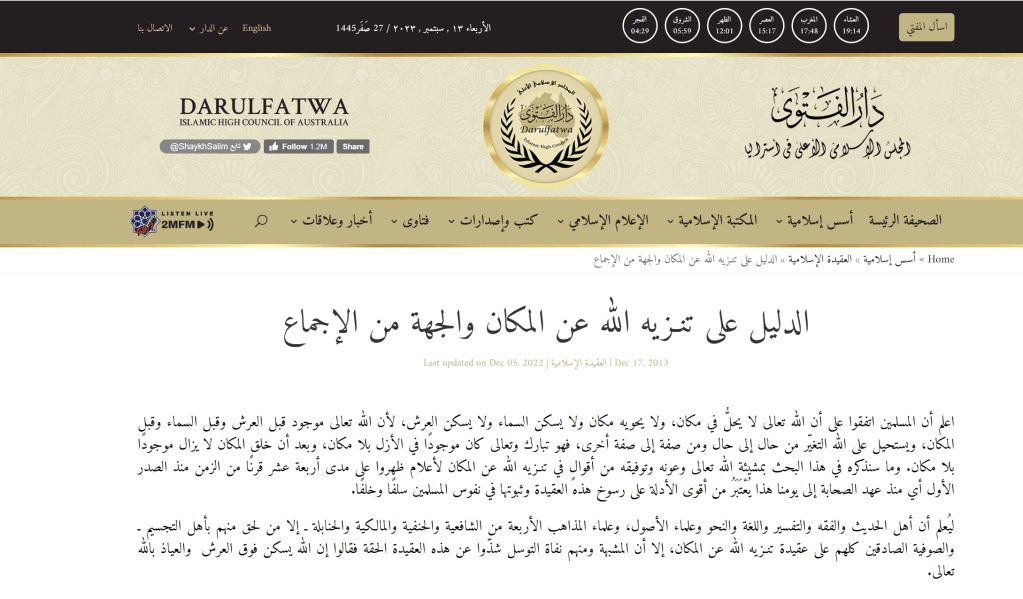The height and width of the screenshot is (599, 1023).
Task: Click the Dhuhr 12:01 prayer time circle
Action: (724, 26)
